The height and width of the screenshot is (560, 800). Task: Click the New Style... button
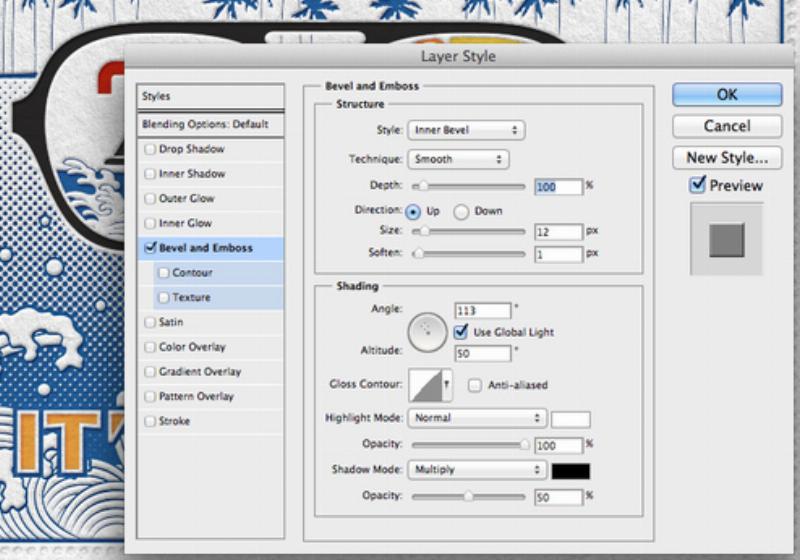727,157
